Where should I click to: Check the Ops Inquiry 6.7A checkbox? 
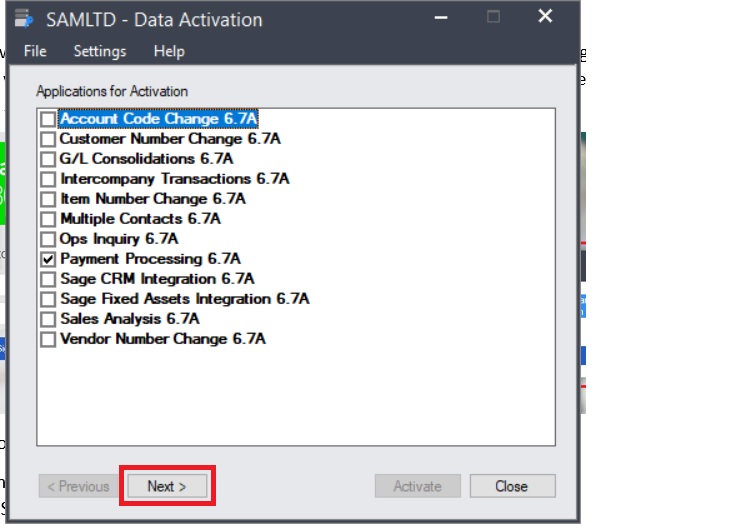pyautogui.click(x=48, y=239)
